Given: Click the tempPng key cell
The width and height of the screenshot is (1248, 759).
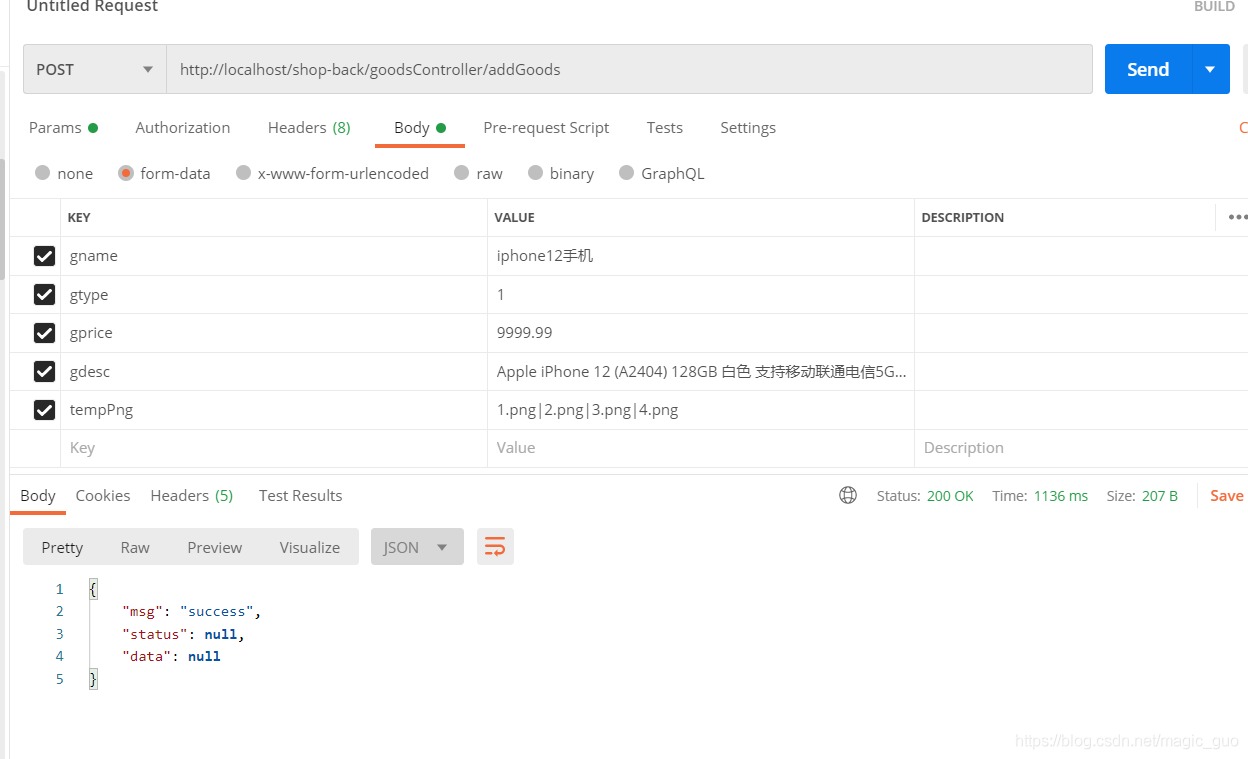Looking at the screenshot, I should click(x=274, y=410).
